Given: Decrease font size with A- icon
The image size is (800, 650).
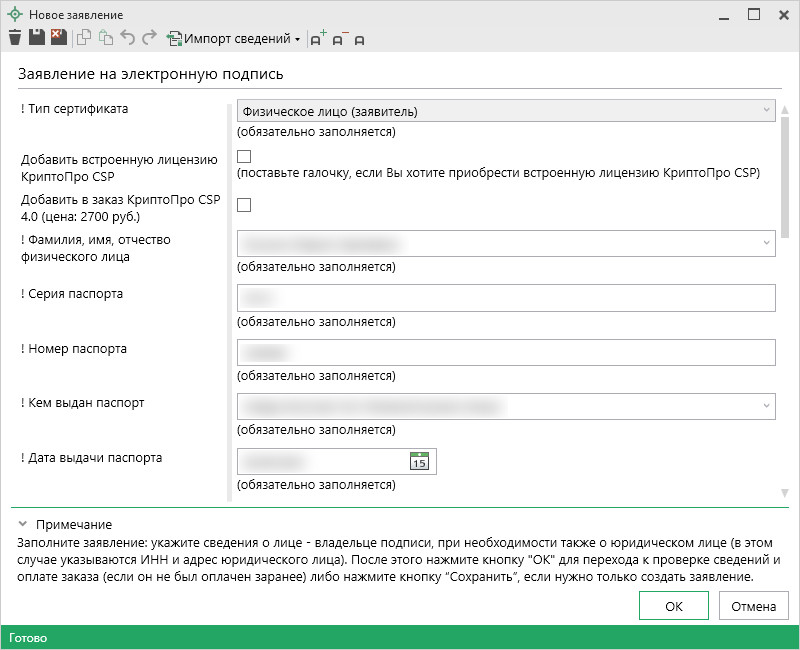Looking at the screenshot, I should [339, 39].
